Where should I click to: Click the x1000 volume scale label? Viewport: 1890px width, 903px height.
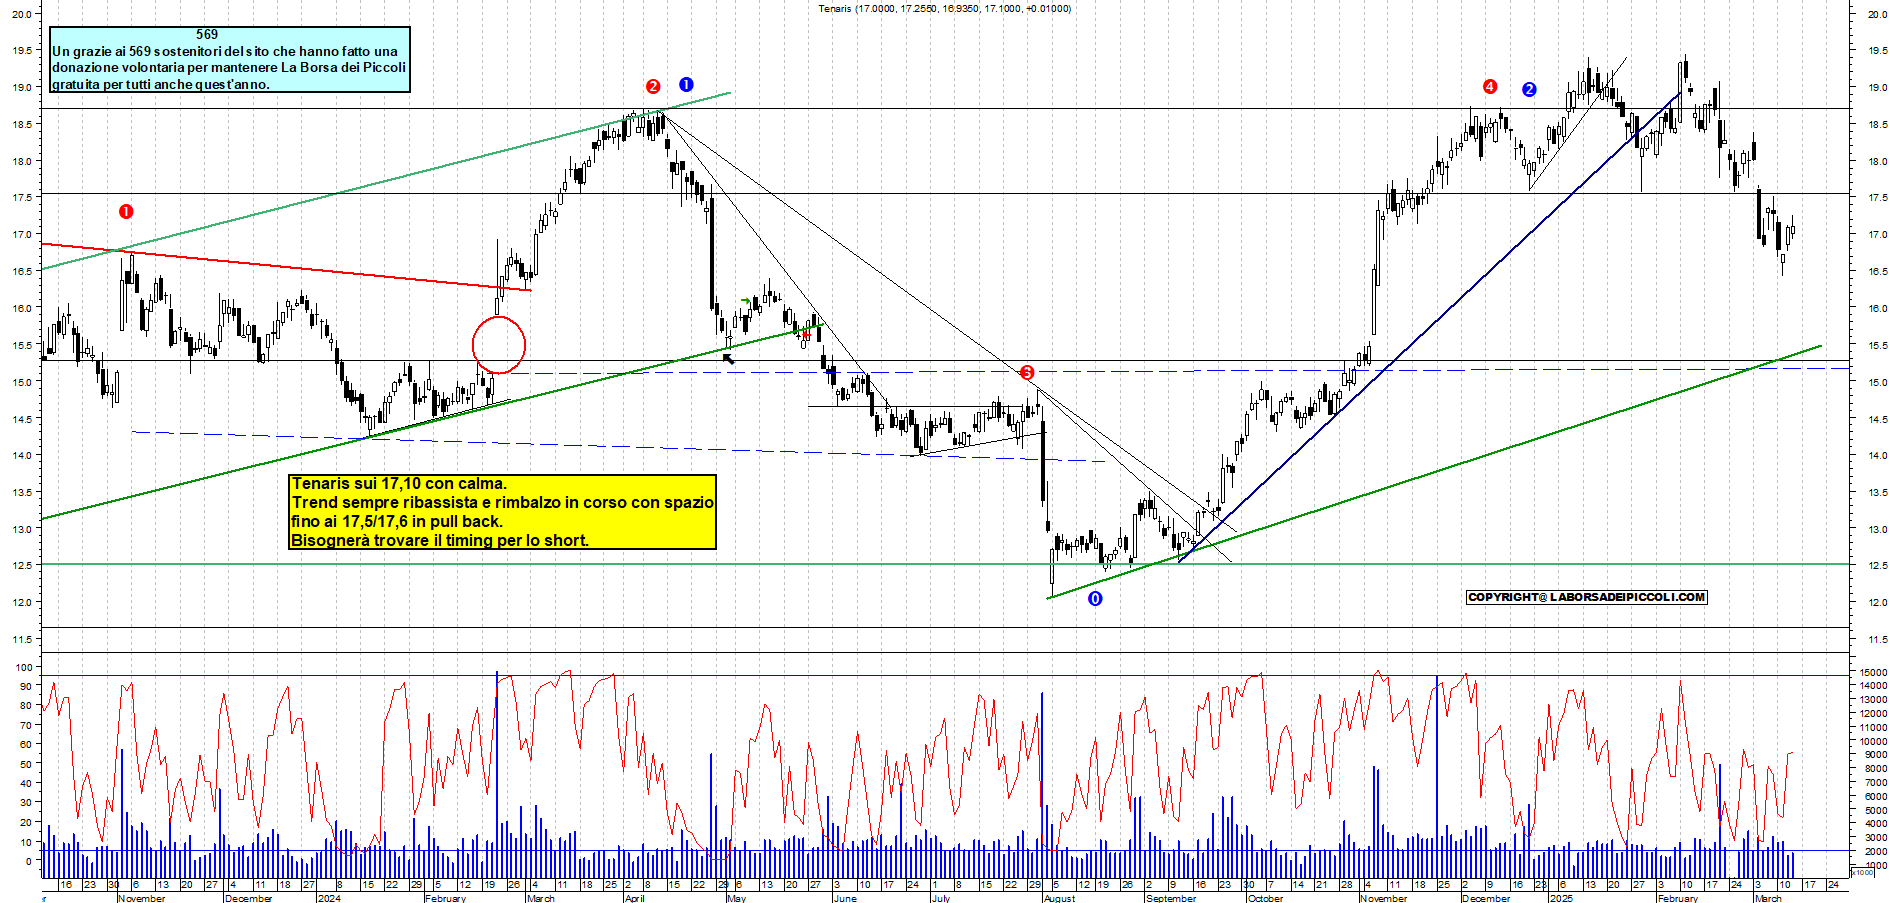tap(1863, 873)
